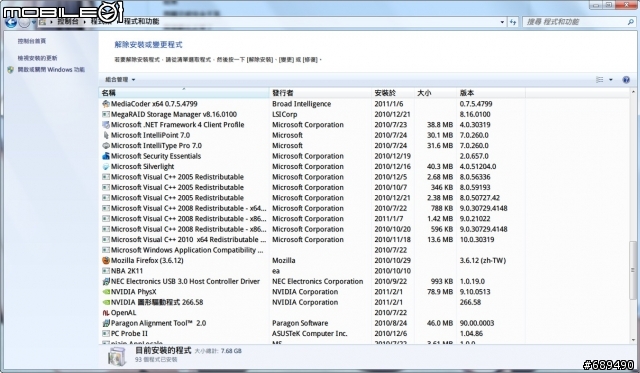640x373 pixels.
Task: Click the NVIDIA PhysX icon
Action: [x=106, y=292]
